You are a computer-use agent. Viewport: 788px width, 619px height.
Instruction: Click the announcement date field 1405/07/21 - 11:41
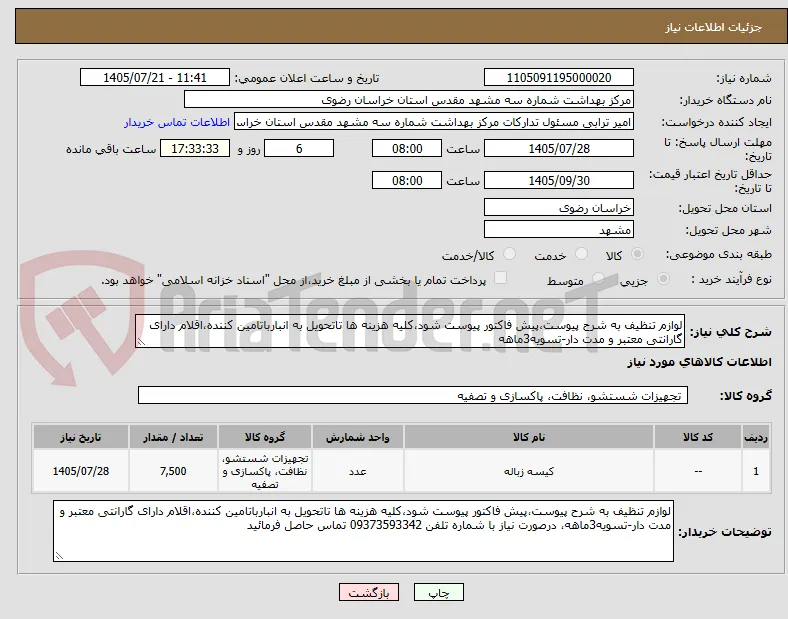coord(155,78)
